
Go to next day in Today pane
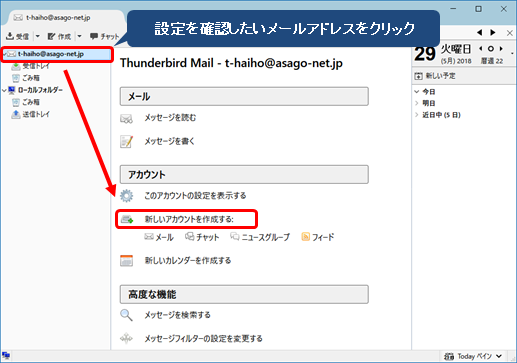point(501,49)
